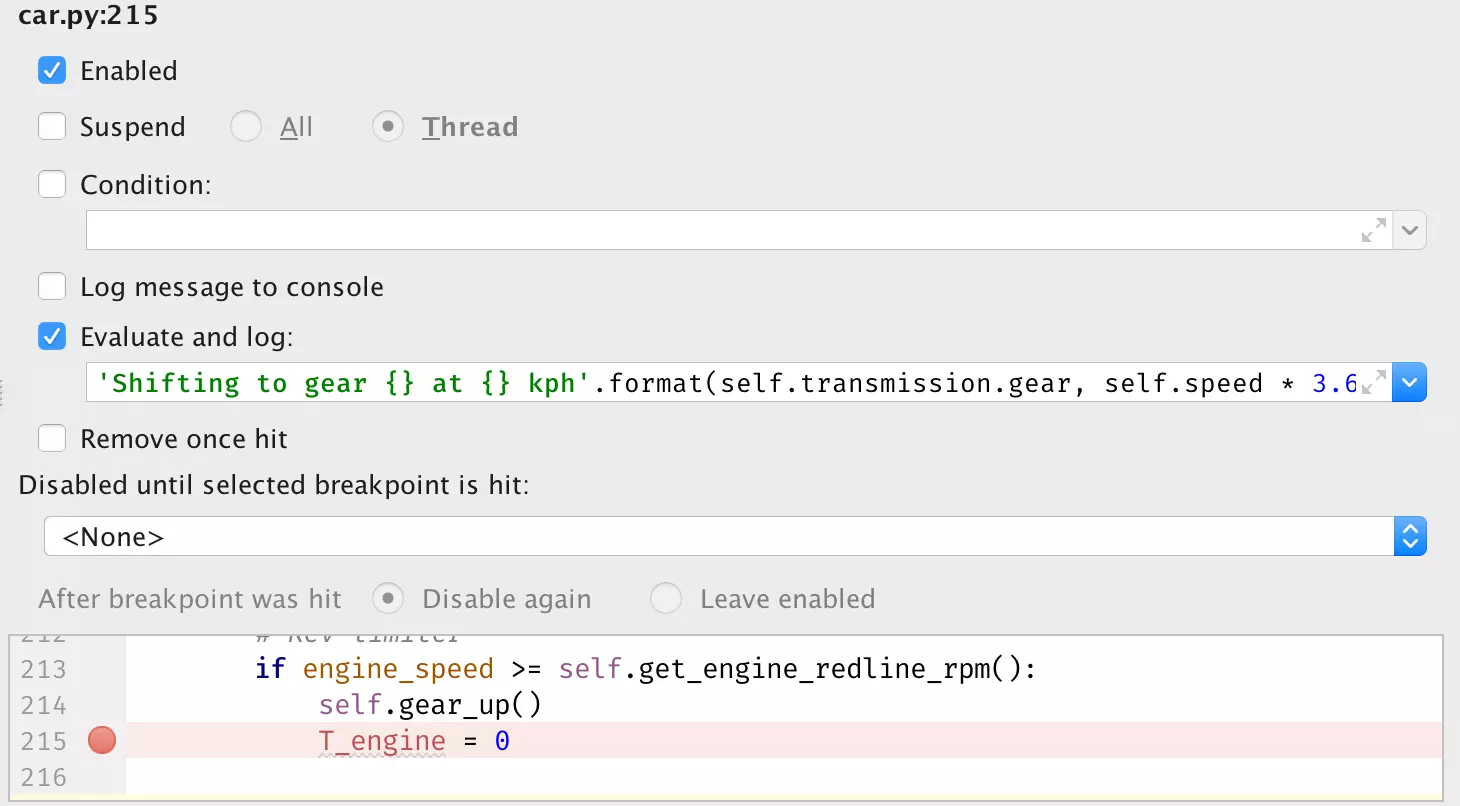Click the self.gear_up() code line
Image resolution: width=1460 pixels, height=806 pixels.
coord(430,705)
